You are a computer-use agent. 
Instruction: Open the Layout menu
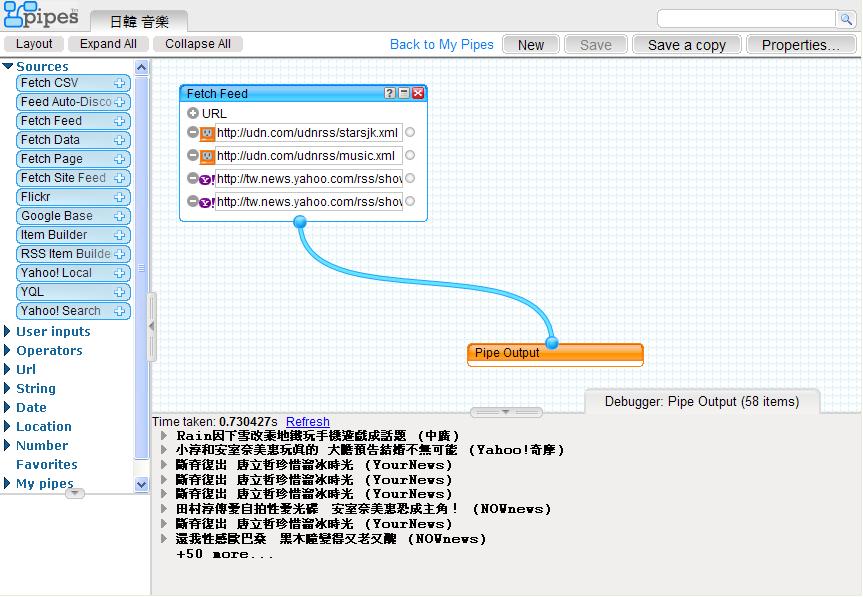tap(34, 44)
